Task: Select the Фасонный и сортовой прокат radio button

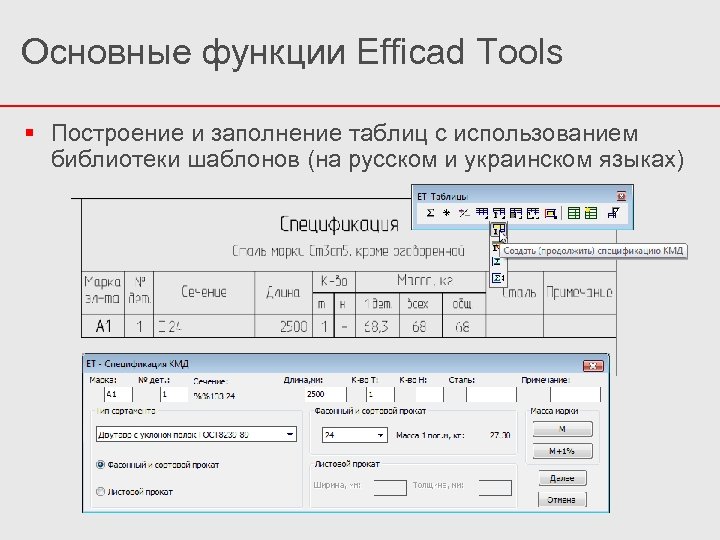Action: pos(101,465)
